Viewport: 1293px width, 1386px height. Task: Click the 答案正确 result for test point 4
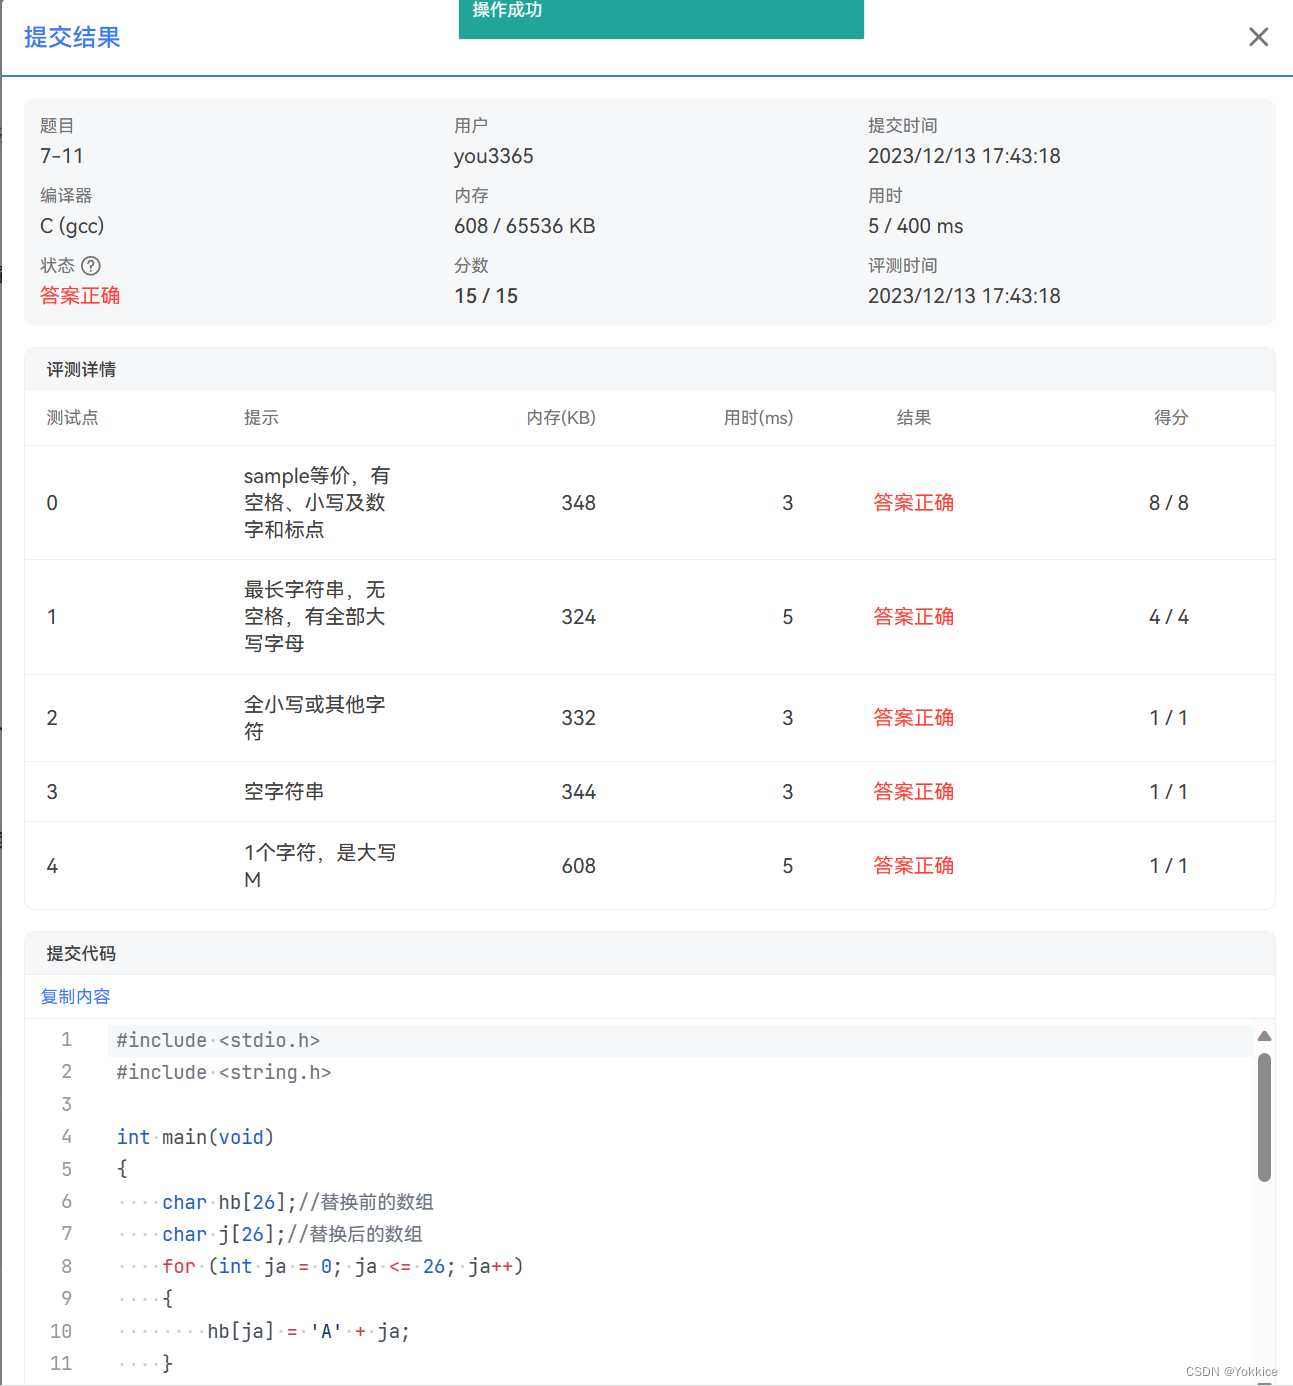click(x=913, y=865)
